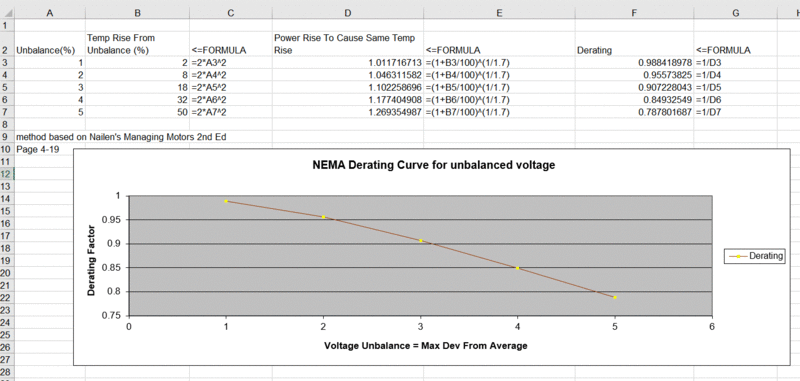Click cell with formula text '=1/D5'
Image resolution: width=800 pixels, height=381 pixels.
point(735,87)
